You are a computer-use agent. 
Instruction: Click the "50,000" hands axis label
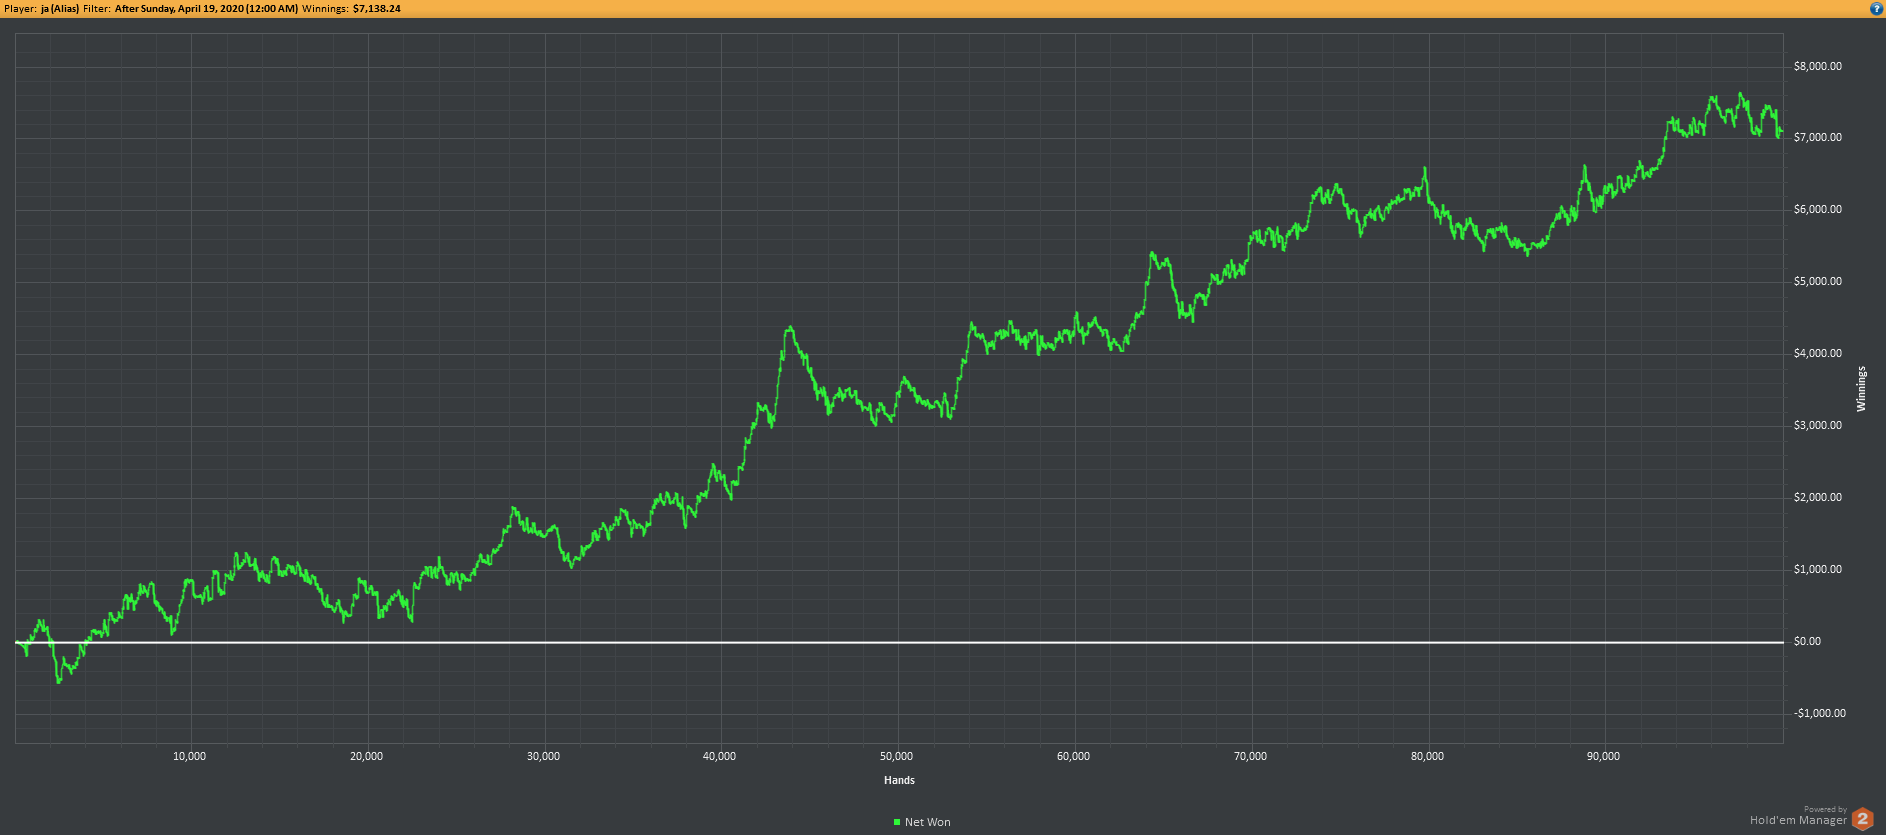[x=897, y=756]
